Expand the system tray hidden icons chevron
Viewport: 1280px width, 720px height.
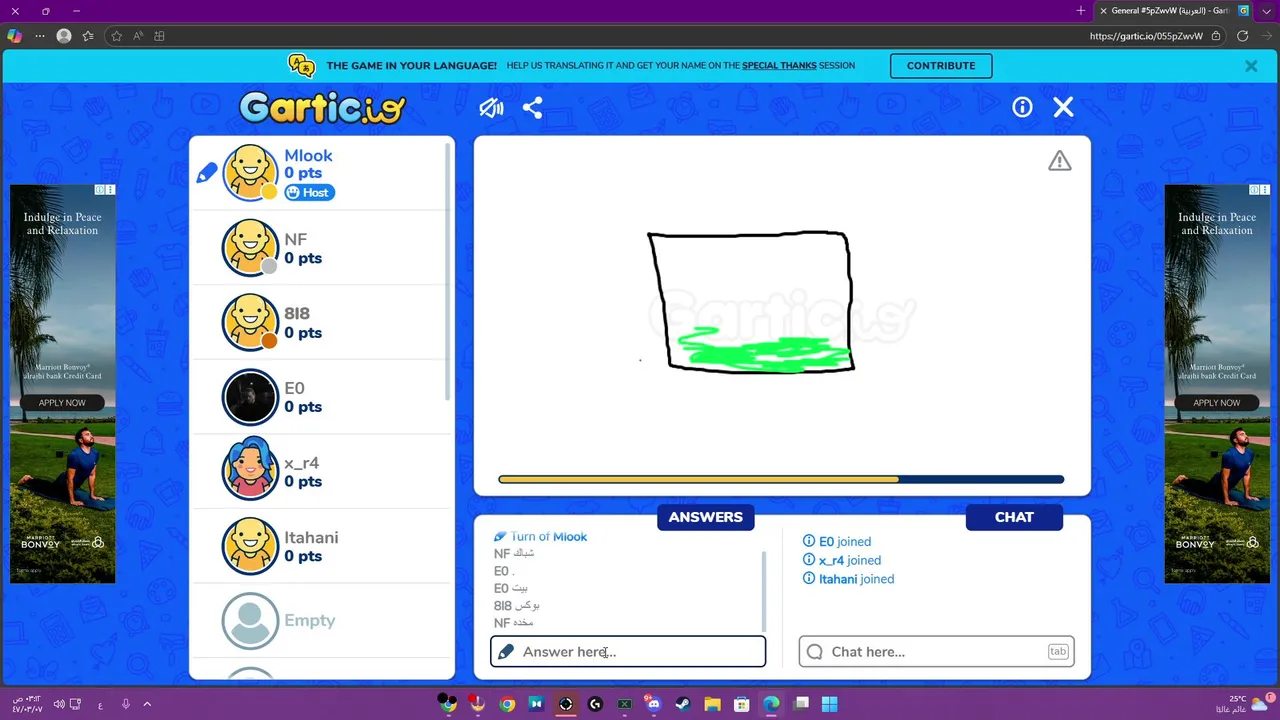coord(147,704)
